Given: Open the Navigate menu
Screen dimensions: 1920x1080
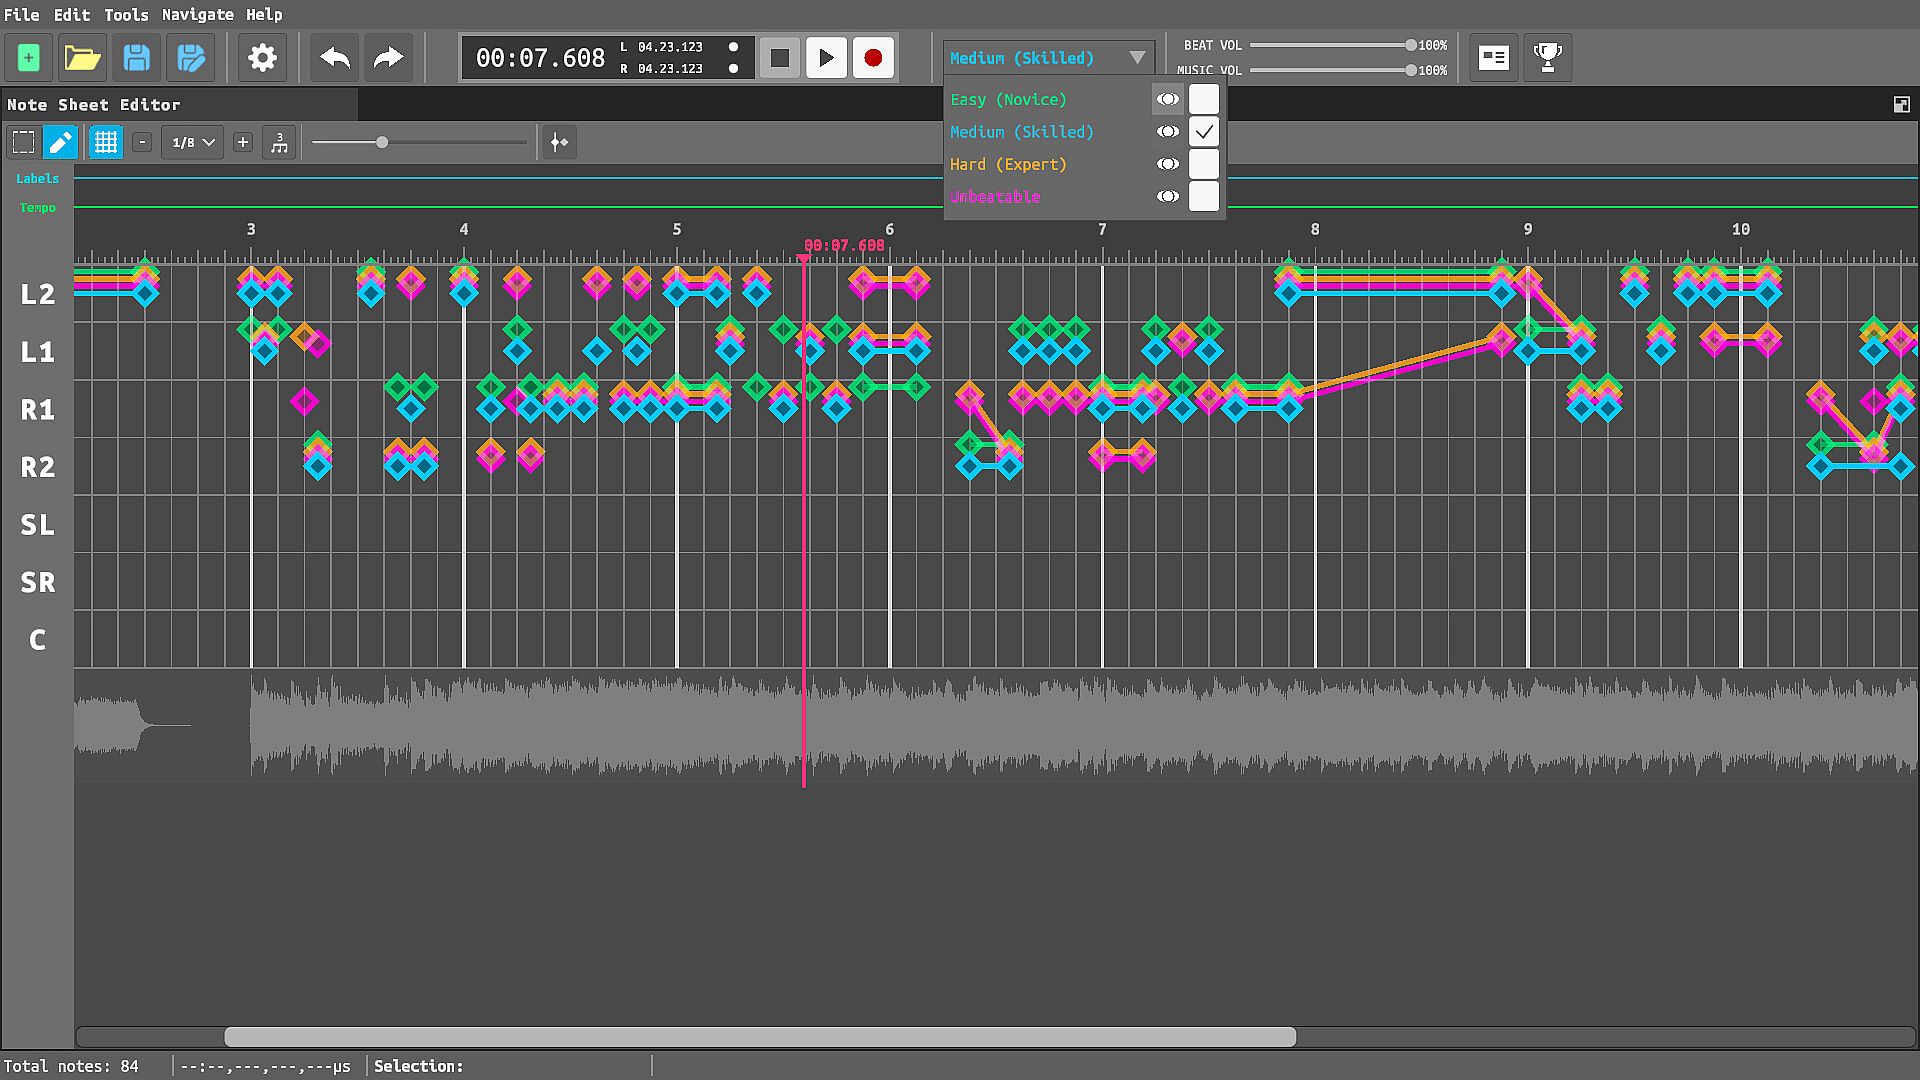Looking at the screenshot, I should [x=197, y=14].
